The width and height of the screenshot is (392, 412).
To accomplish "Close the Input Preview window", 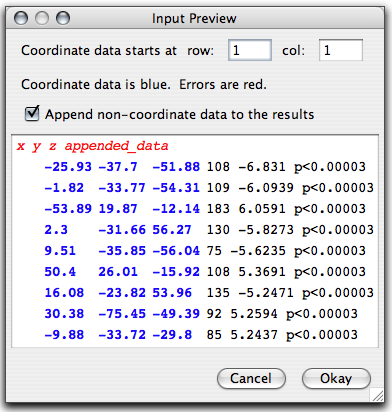I will coord(21,18).
